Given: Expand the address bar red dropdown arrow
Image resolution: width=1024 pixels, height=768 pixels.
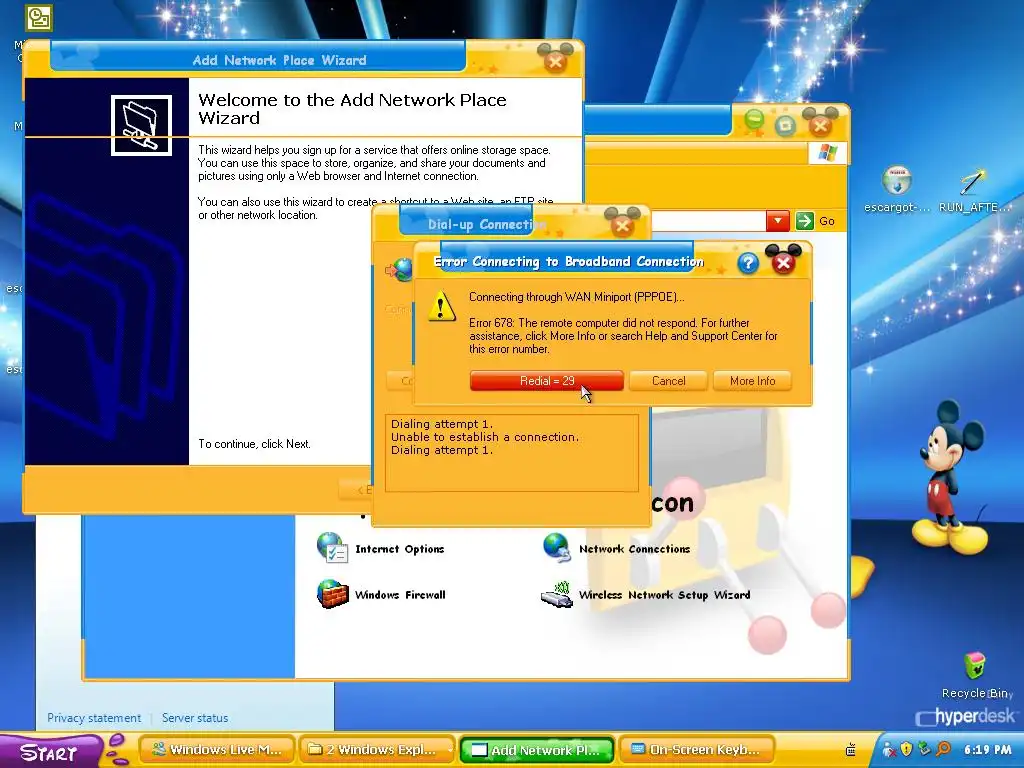Looking at the screenshot, I should click(x=777, y=221).
